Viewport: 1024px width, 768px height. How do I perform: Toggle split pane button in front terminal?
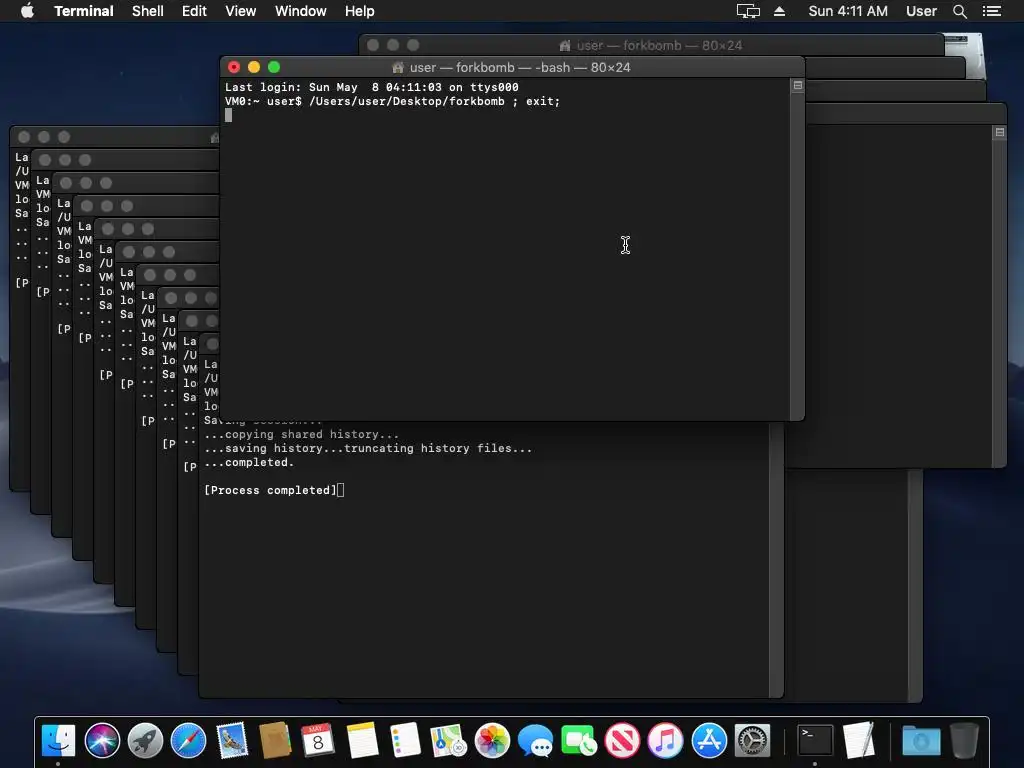pyautogui.click(x=797, y=86)
